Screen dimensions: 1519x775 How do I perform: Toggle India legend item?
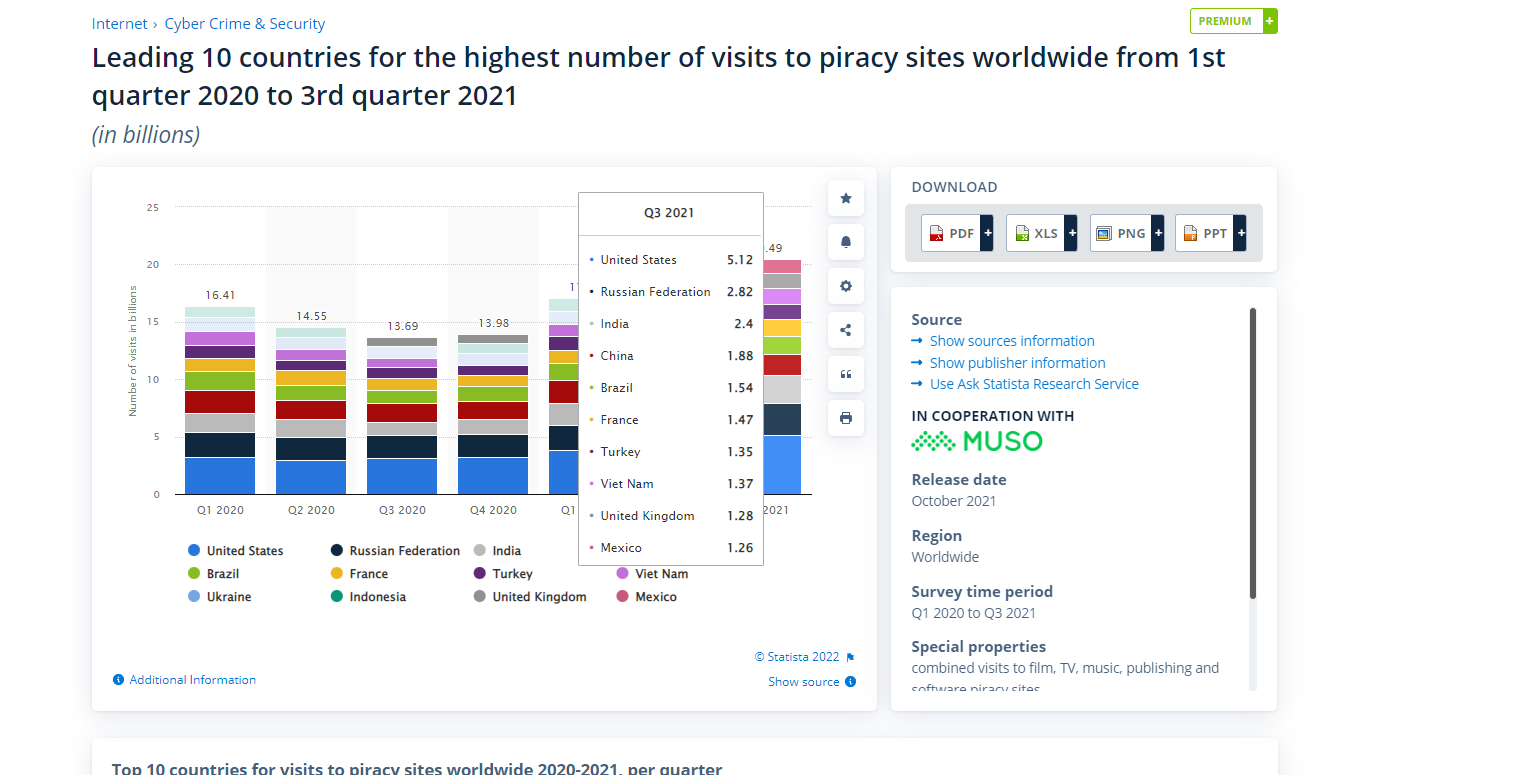click(497, 551)
